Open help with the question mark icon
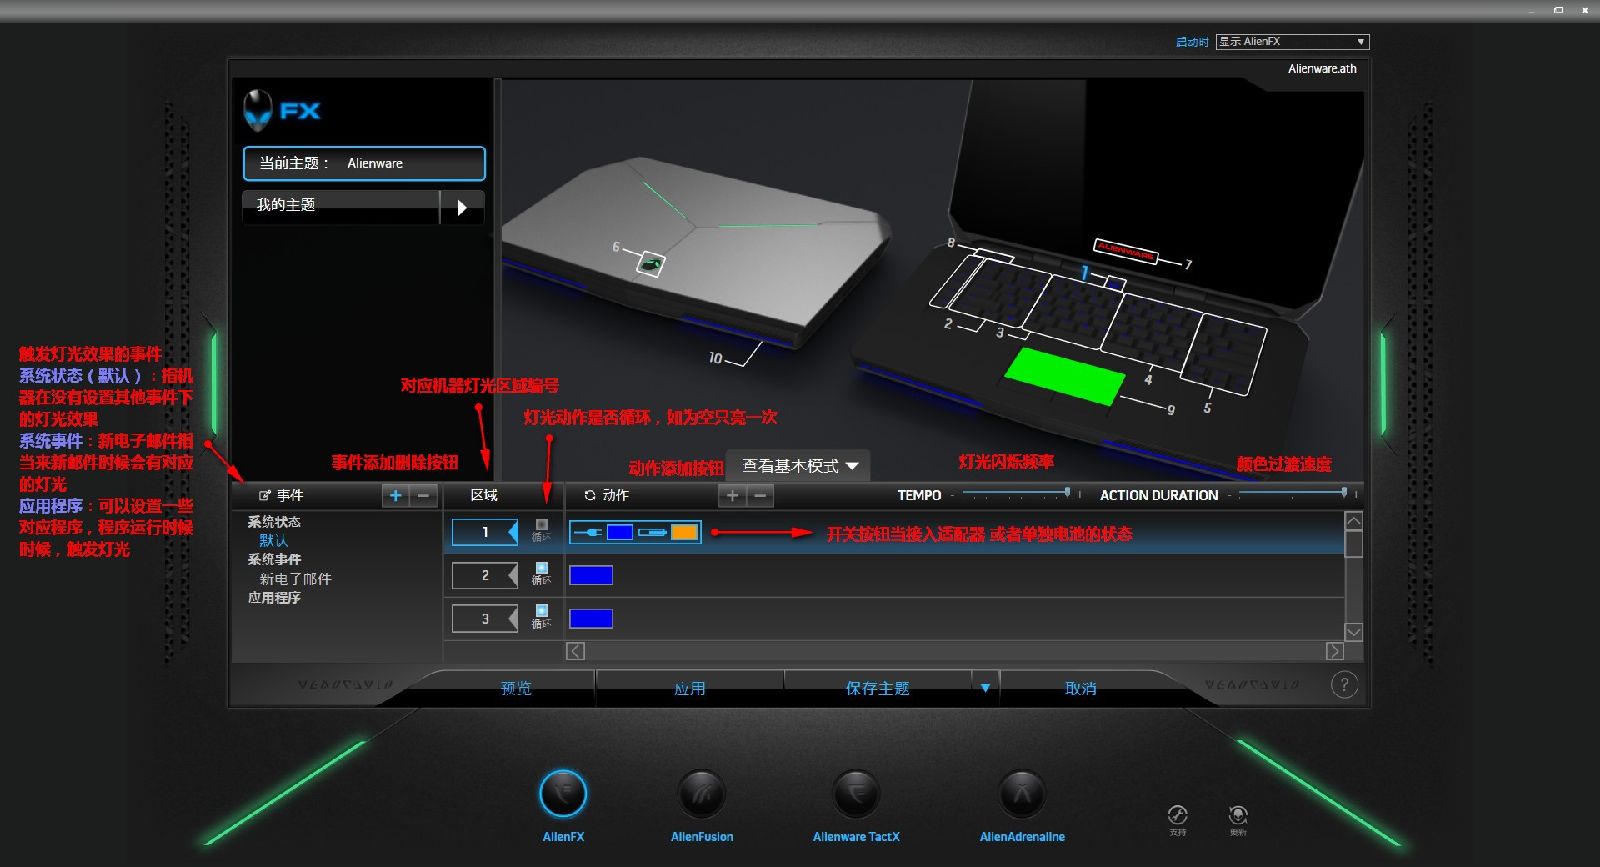 (1344, 685)
